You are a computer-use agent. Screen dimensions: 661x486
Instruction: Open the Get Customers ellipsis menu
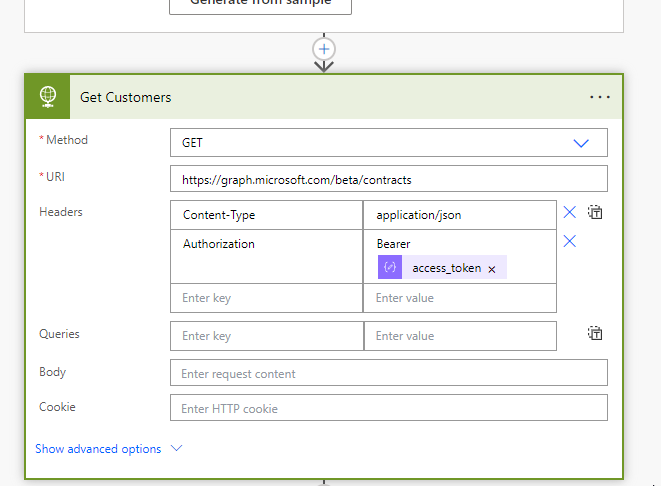click(x=599, y=97)
